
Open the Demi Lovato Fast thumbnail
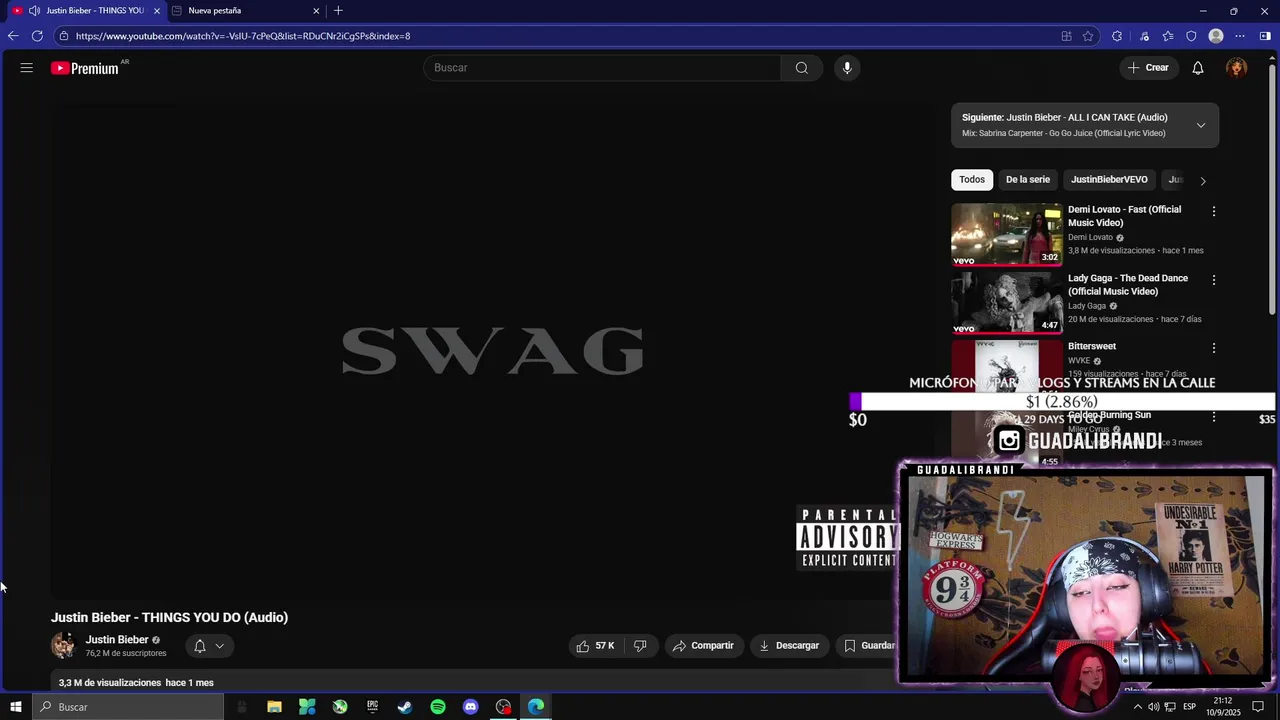[1007, 235]
